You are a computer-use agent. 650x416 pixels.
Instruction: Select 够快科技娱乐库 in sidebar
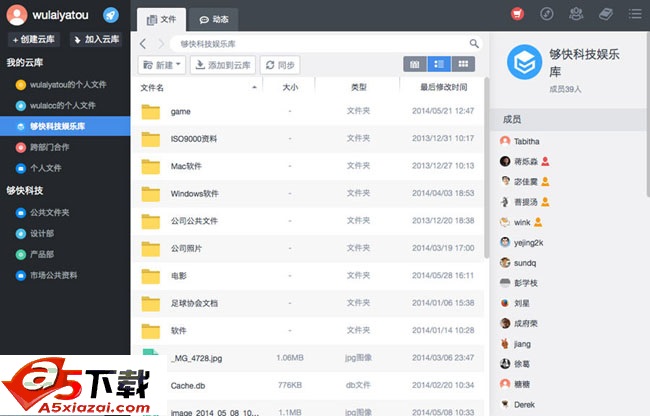click(x=65, y=126)
